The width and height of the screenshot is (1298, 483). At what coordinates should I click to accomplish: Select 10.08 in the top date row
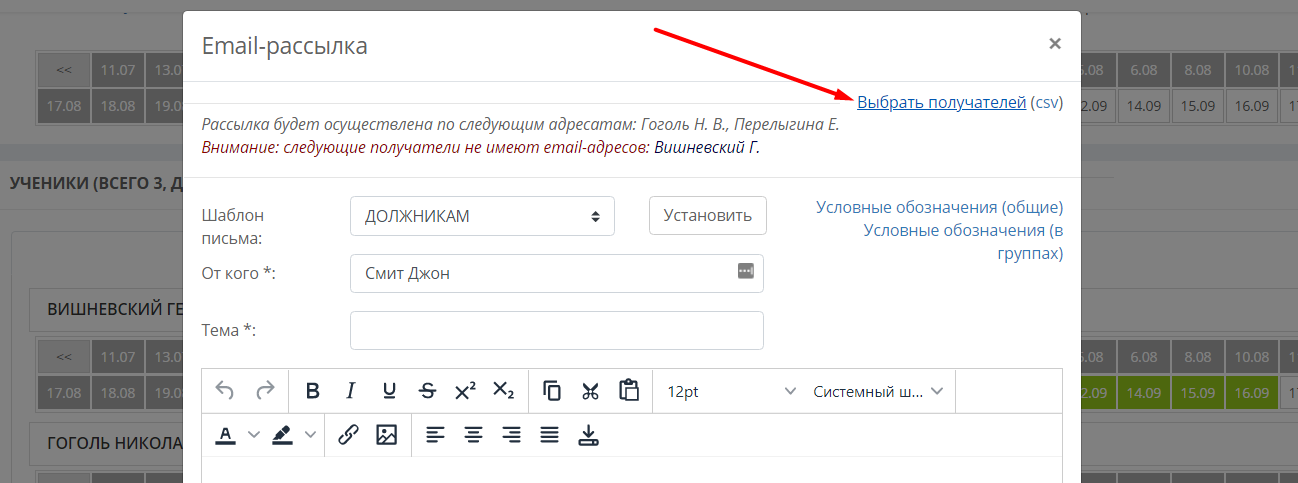point(1251,71)
